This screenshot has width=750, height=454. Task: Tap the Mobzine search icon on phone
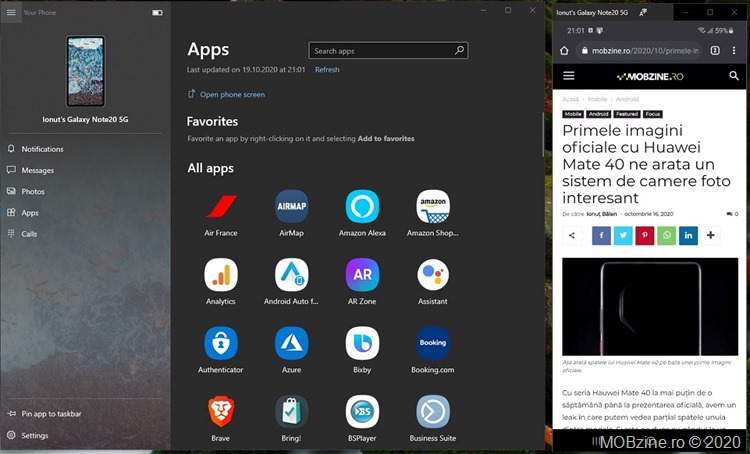[x=734, y=76]
